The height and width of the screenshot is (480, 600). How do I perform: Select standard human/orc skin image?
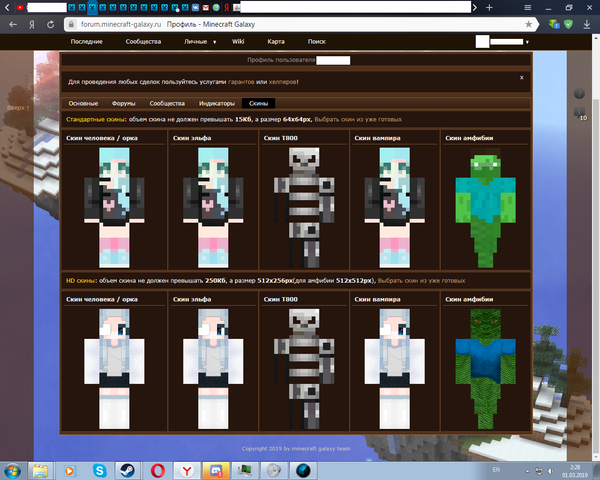point(114,207)
